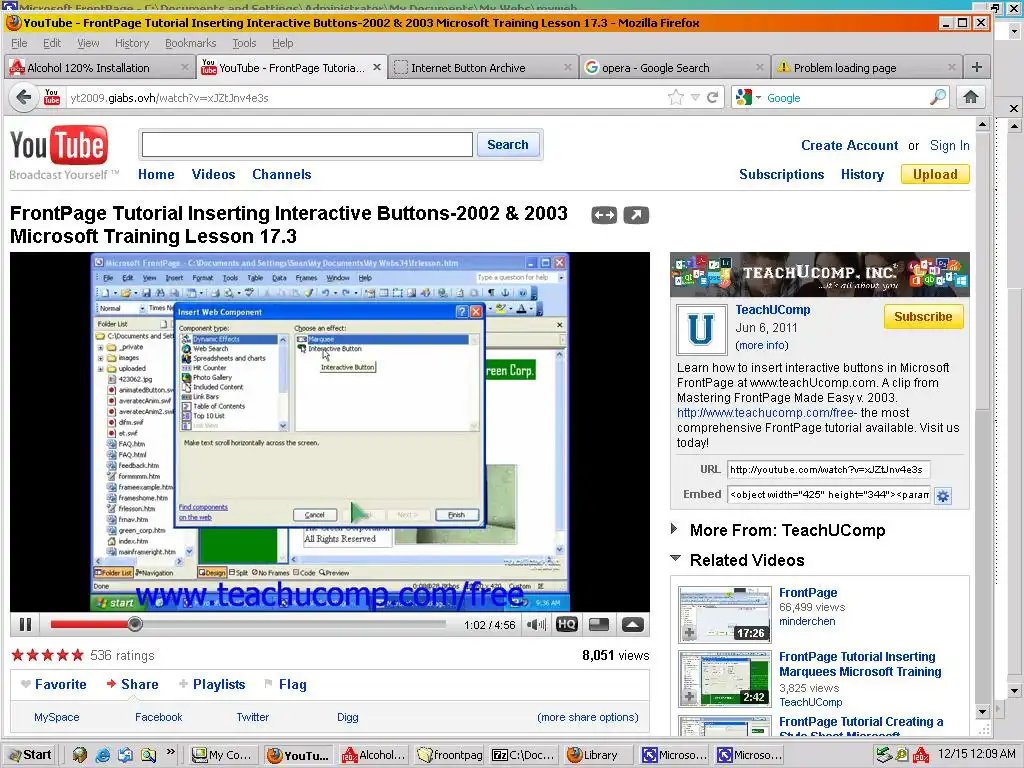The height and width of the screenshot is (768, 1024).
Task: Click the search magnifier in Google box
Action: [937, 97]
